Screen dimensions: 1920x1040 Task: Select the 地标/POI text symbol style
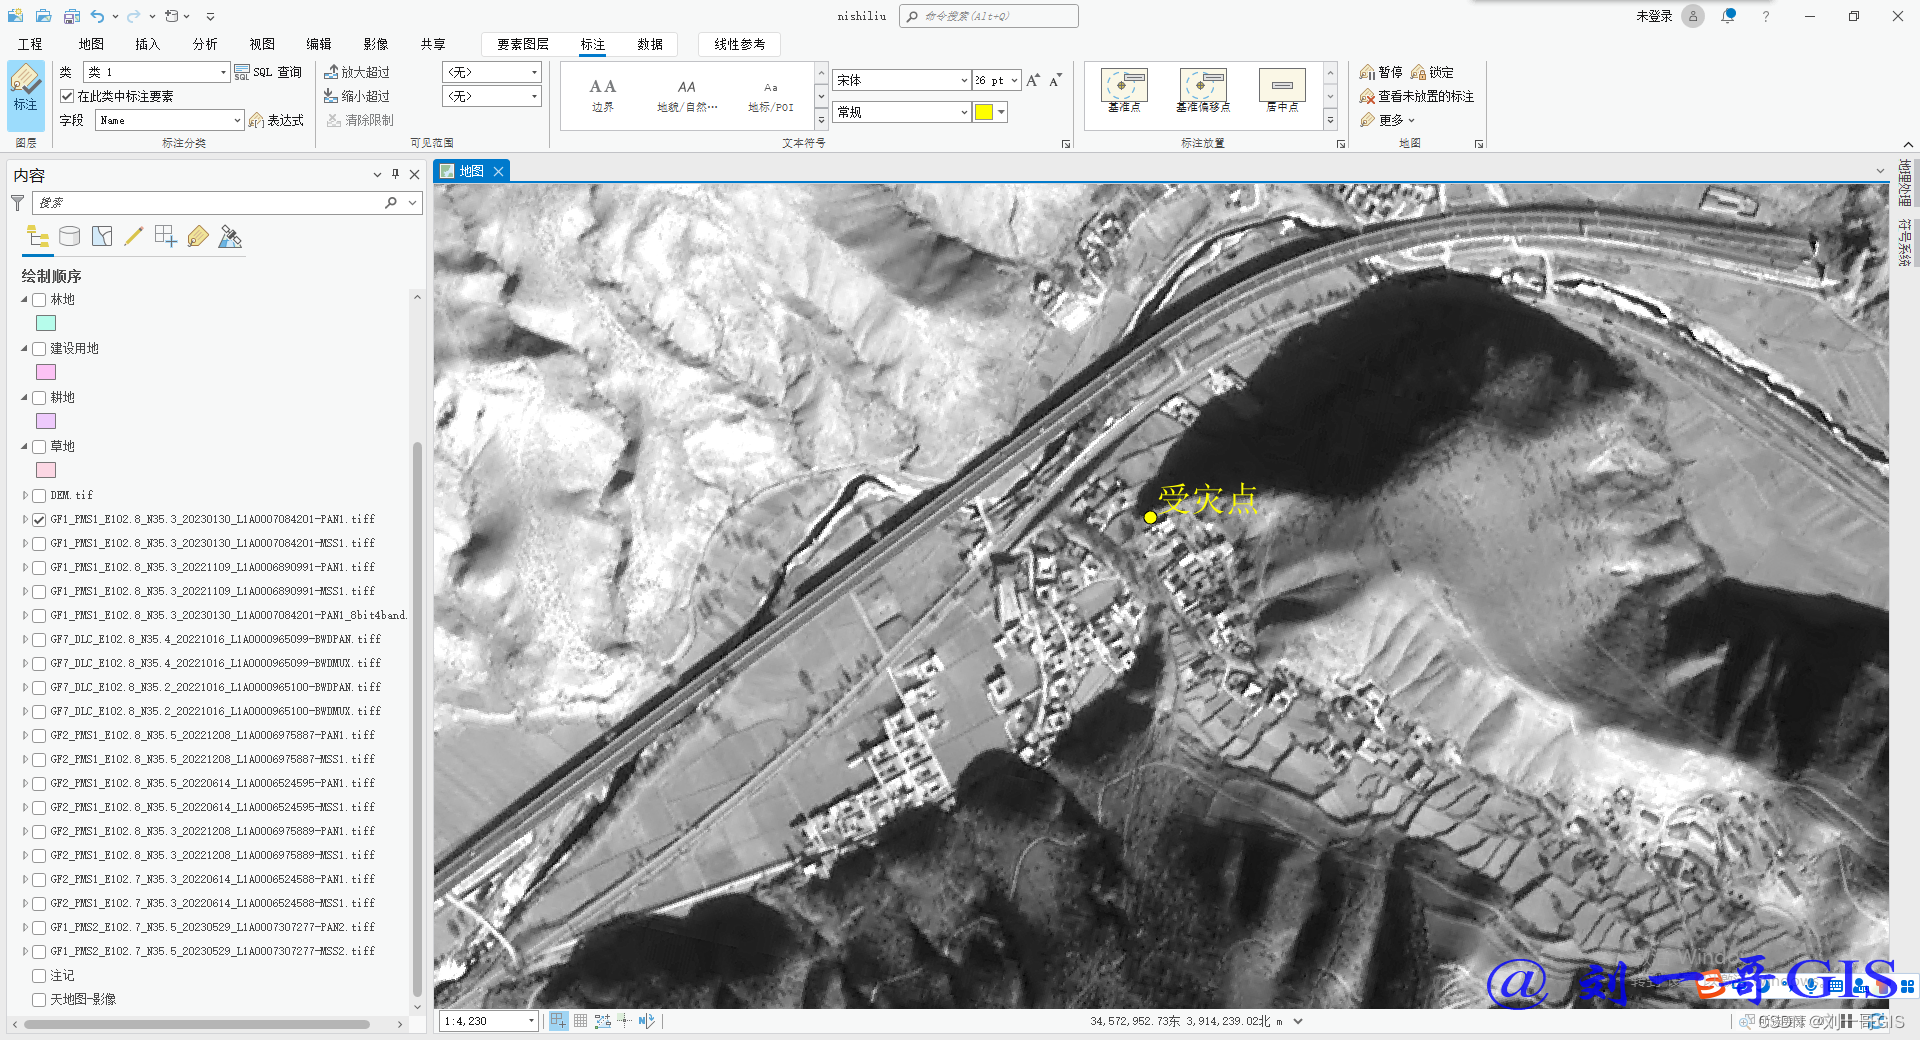770,95
